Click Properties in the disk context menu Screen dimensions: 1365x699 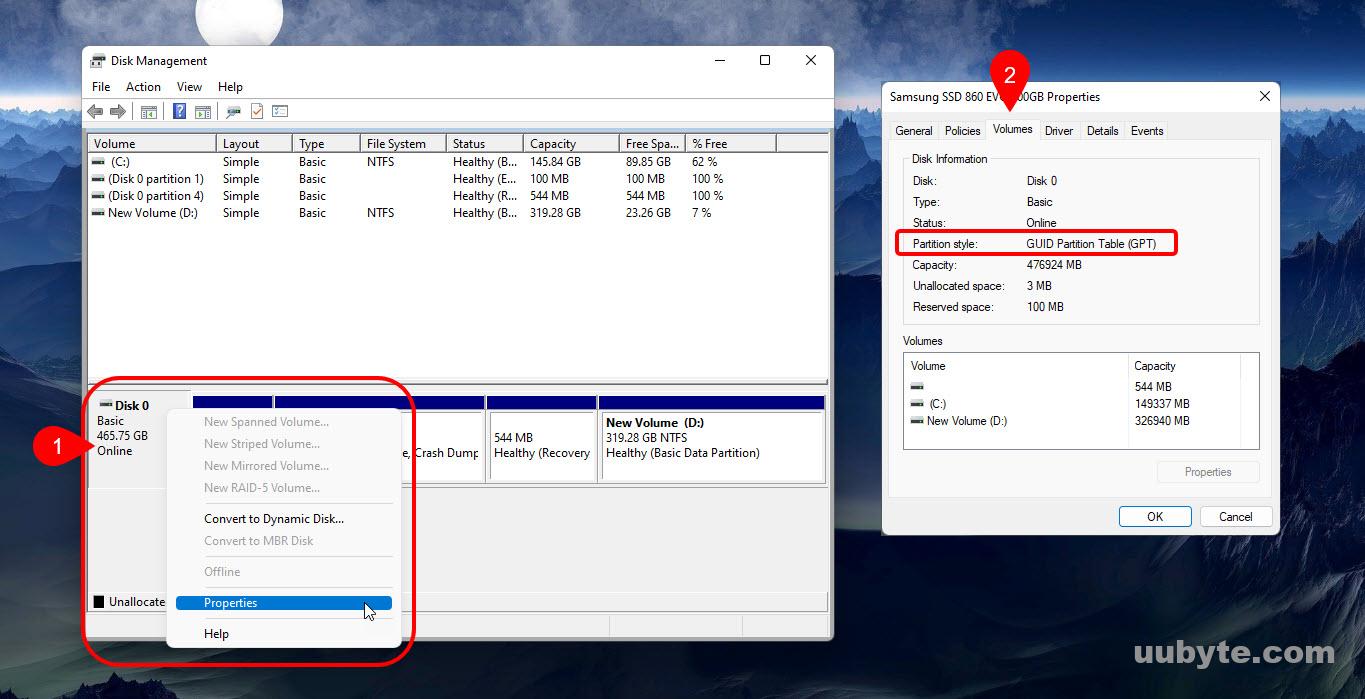[231, 602]
